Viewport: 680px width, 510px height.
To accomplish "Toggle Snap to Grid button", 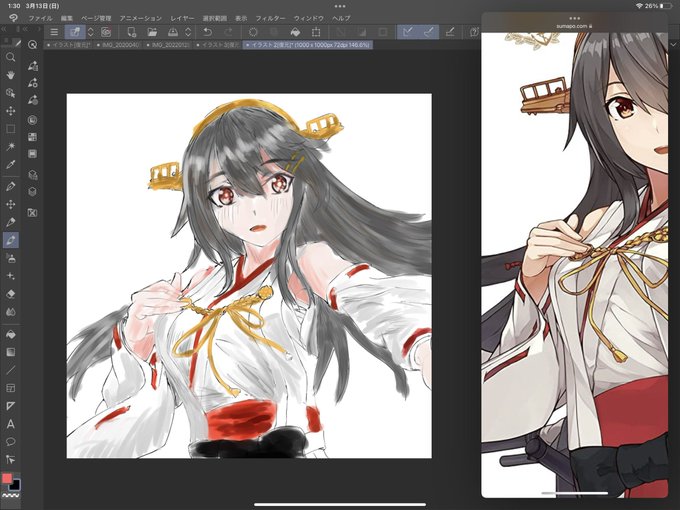I will tap(450, 32).
